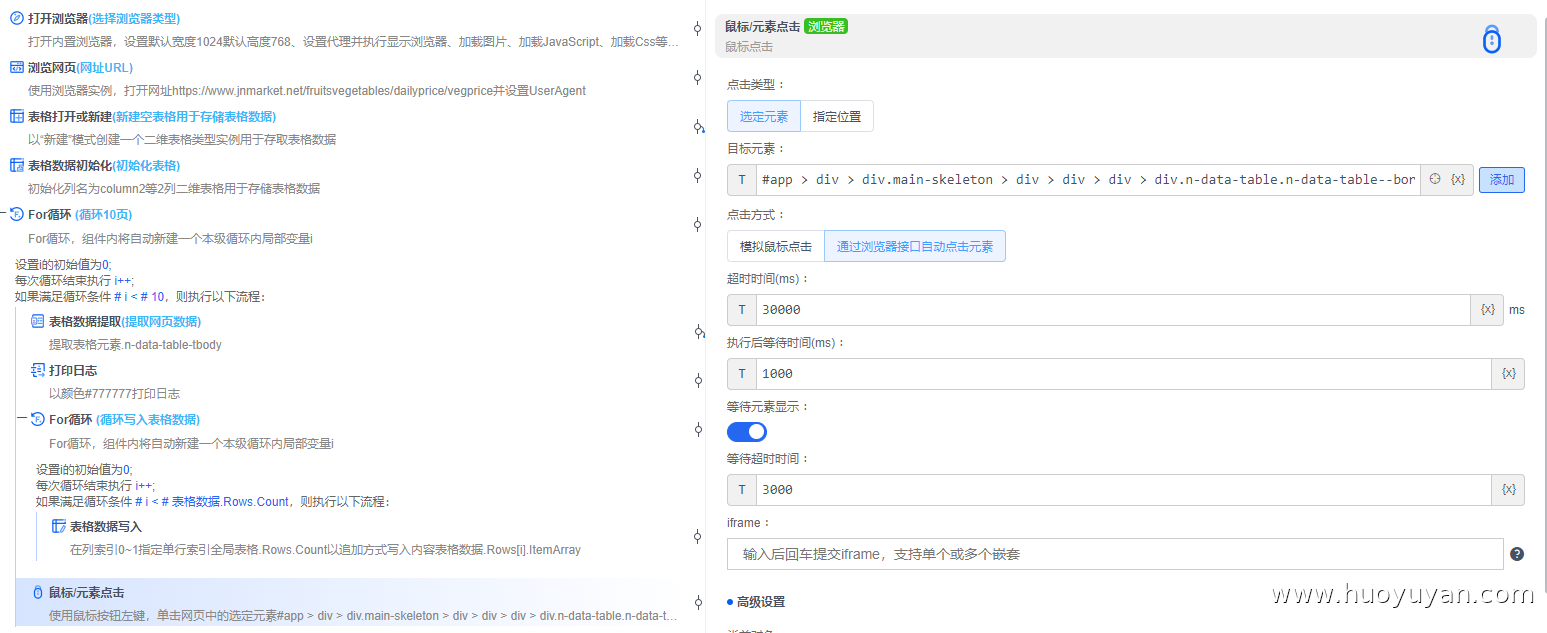Open the (提取网页数据) link
This screenshot has height=633, width=1547.
(161, 321)
